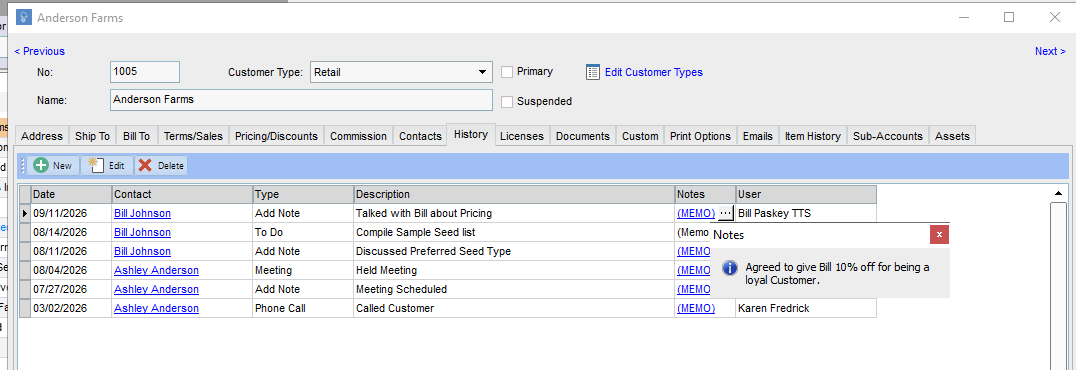Click the 'Bill Paskey TTS' user cell
This screenshot has height=370, width=1076.
[x=806, y=213]
